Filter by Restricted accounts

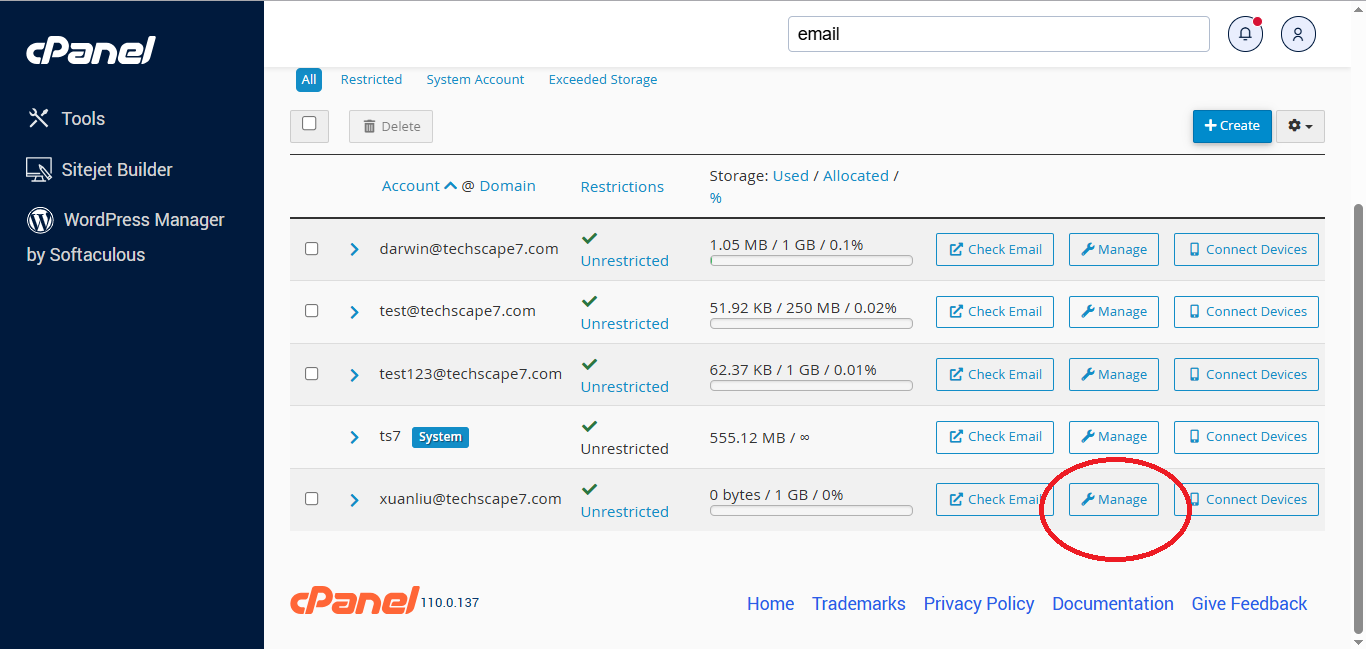coord(371,79)
